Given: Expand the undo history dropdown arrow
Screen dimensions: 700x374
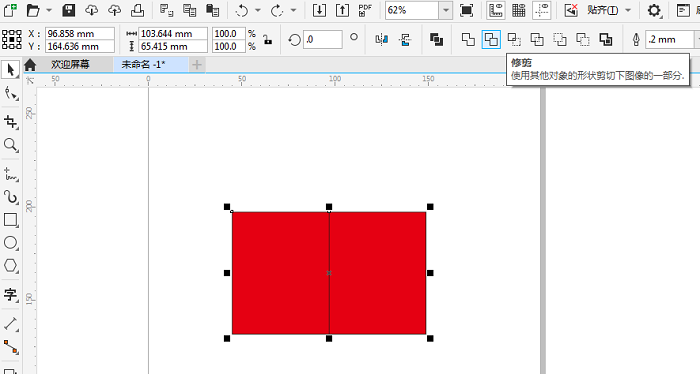Looking at the screenshot, I should [x=258, y=10].
